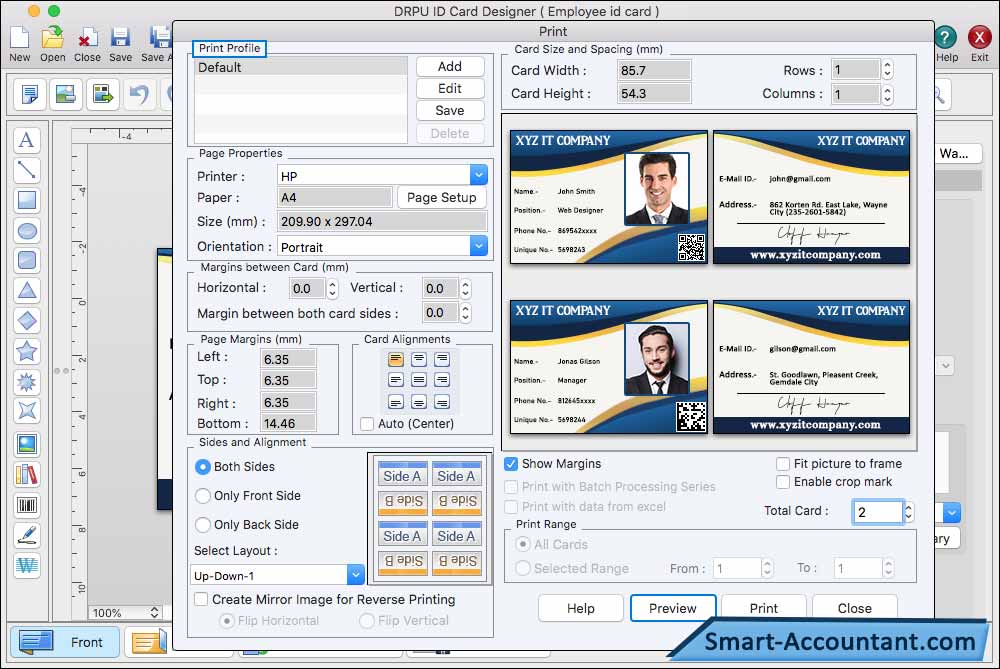The width and height of the screenshot is (1000, 669).
Task: Adjust the Rows stepper
Action: [x=887, y=70]
